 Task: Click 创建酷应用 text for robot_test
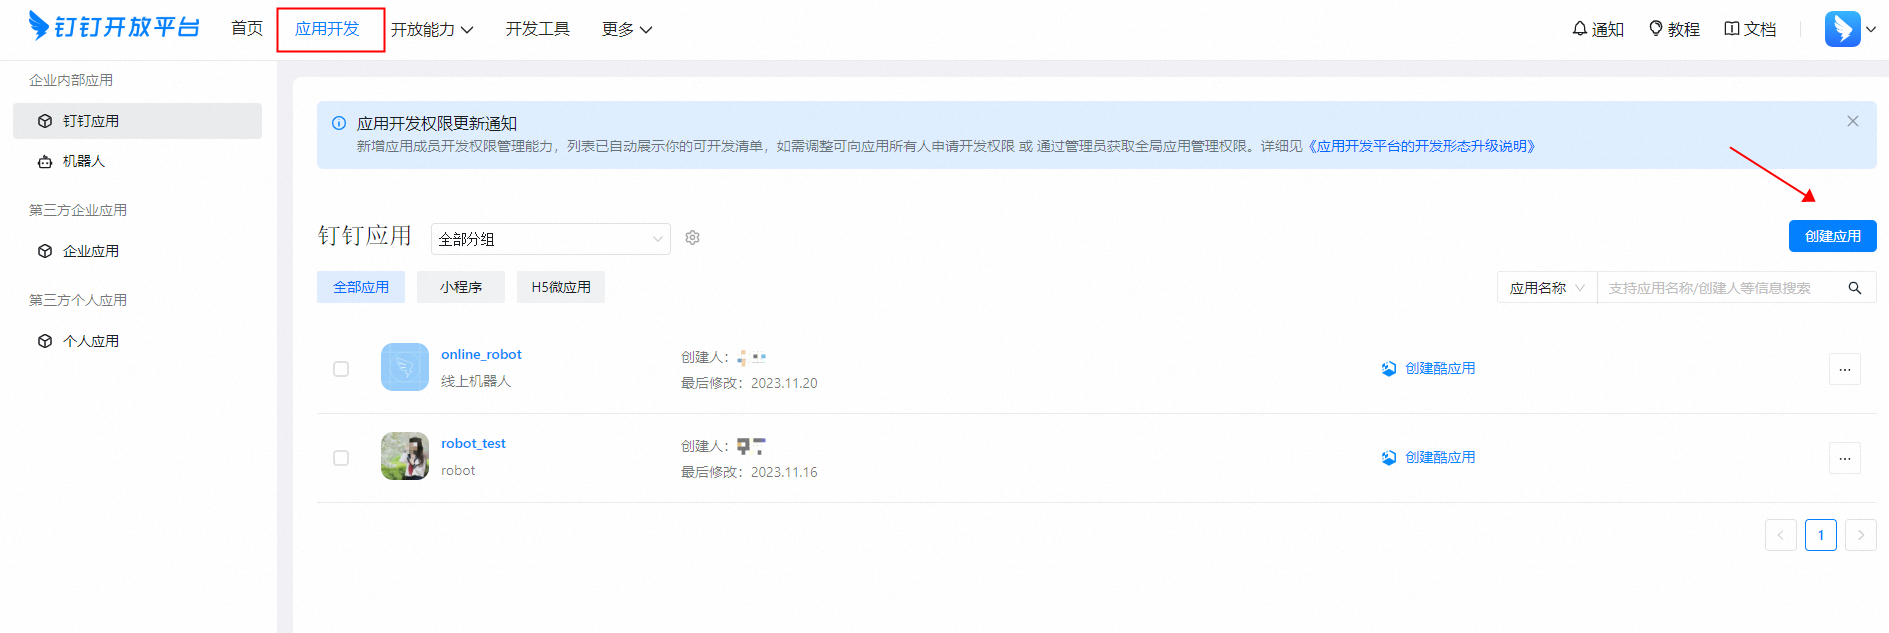1440,457
